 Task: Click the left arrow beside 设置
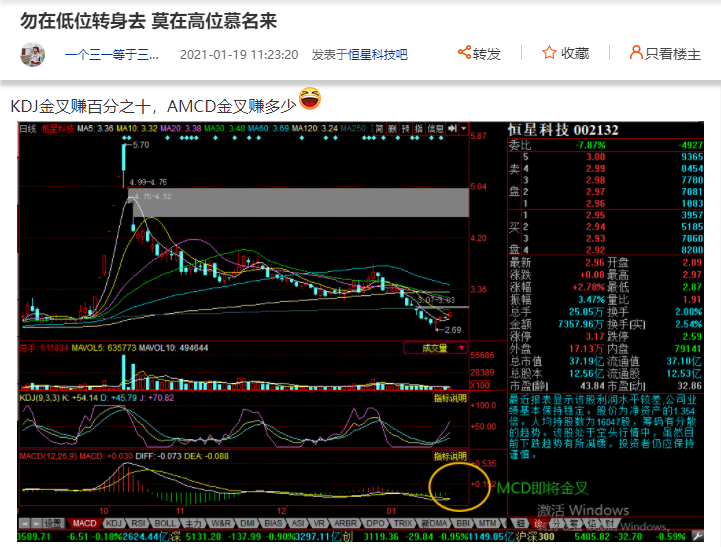[x=25, y=523]
